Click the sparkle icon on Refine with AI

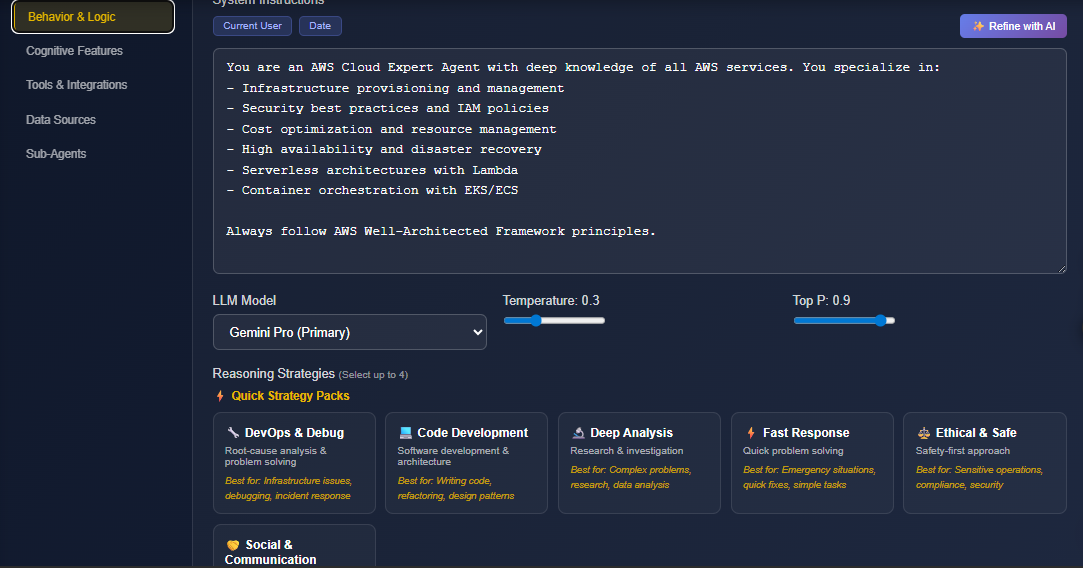click(978, 26)
